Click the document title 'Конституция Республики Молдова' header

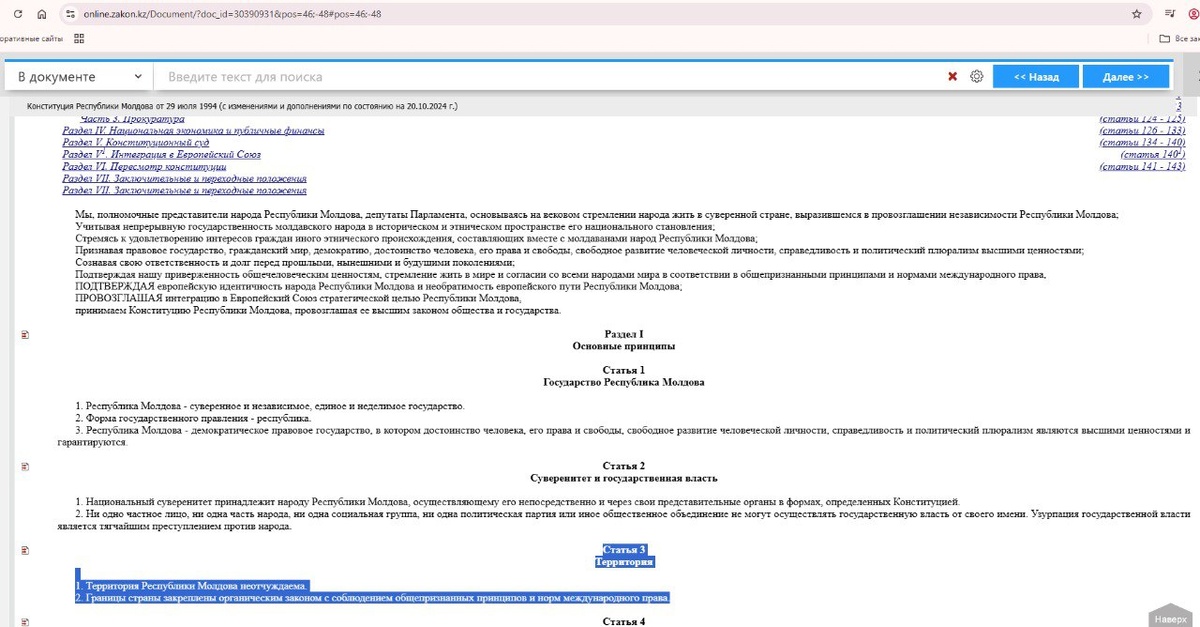[x=242, y=105]
